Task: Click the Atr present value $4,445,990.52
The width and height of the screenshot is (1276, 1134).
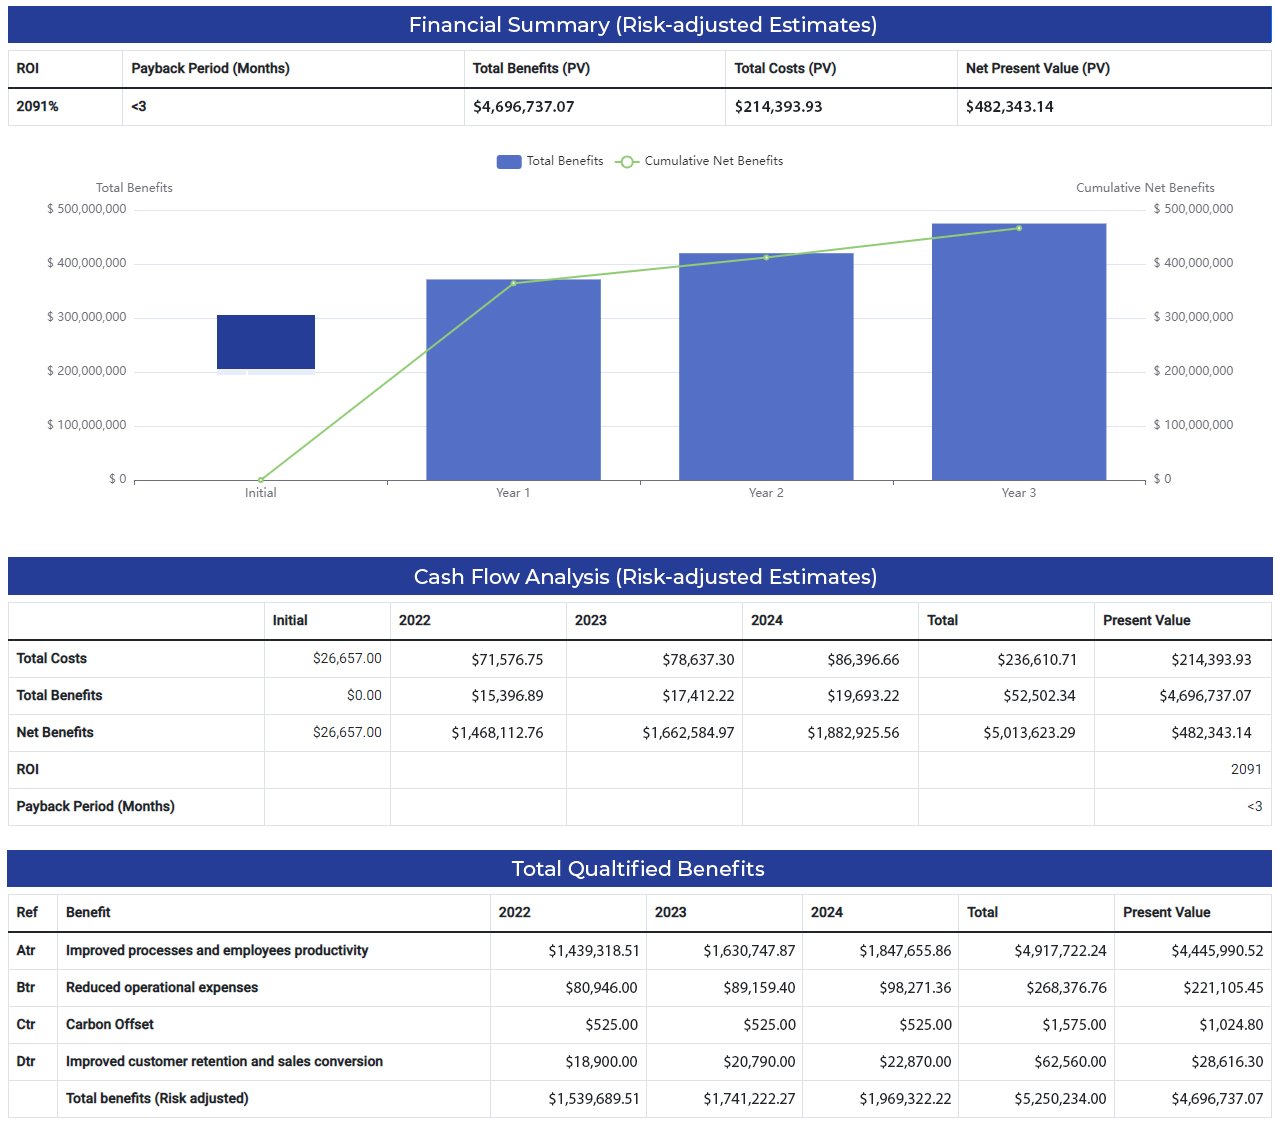Action: coord(1217,951)
